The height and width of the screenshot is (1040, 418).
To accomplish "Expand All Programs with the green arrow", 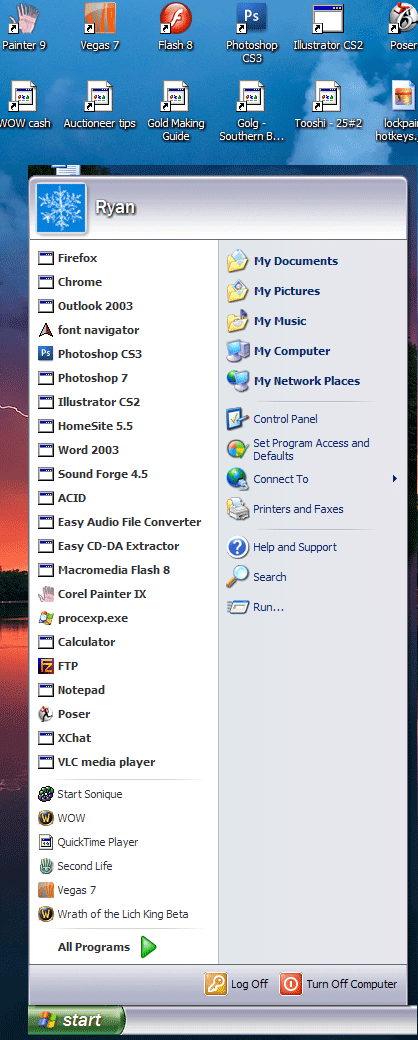I will [149, 947].
